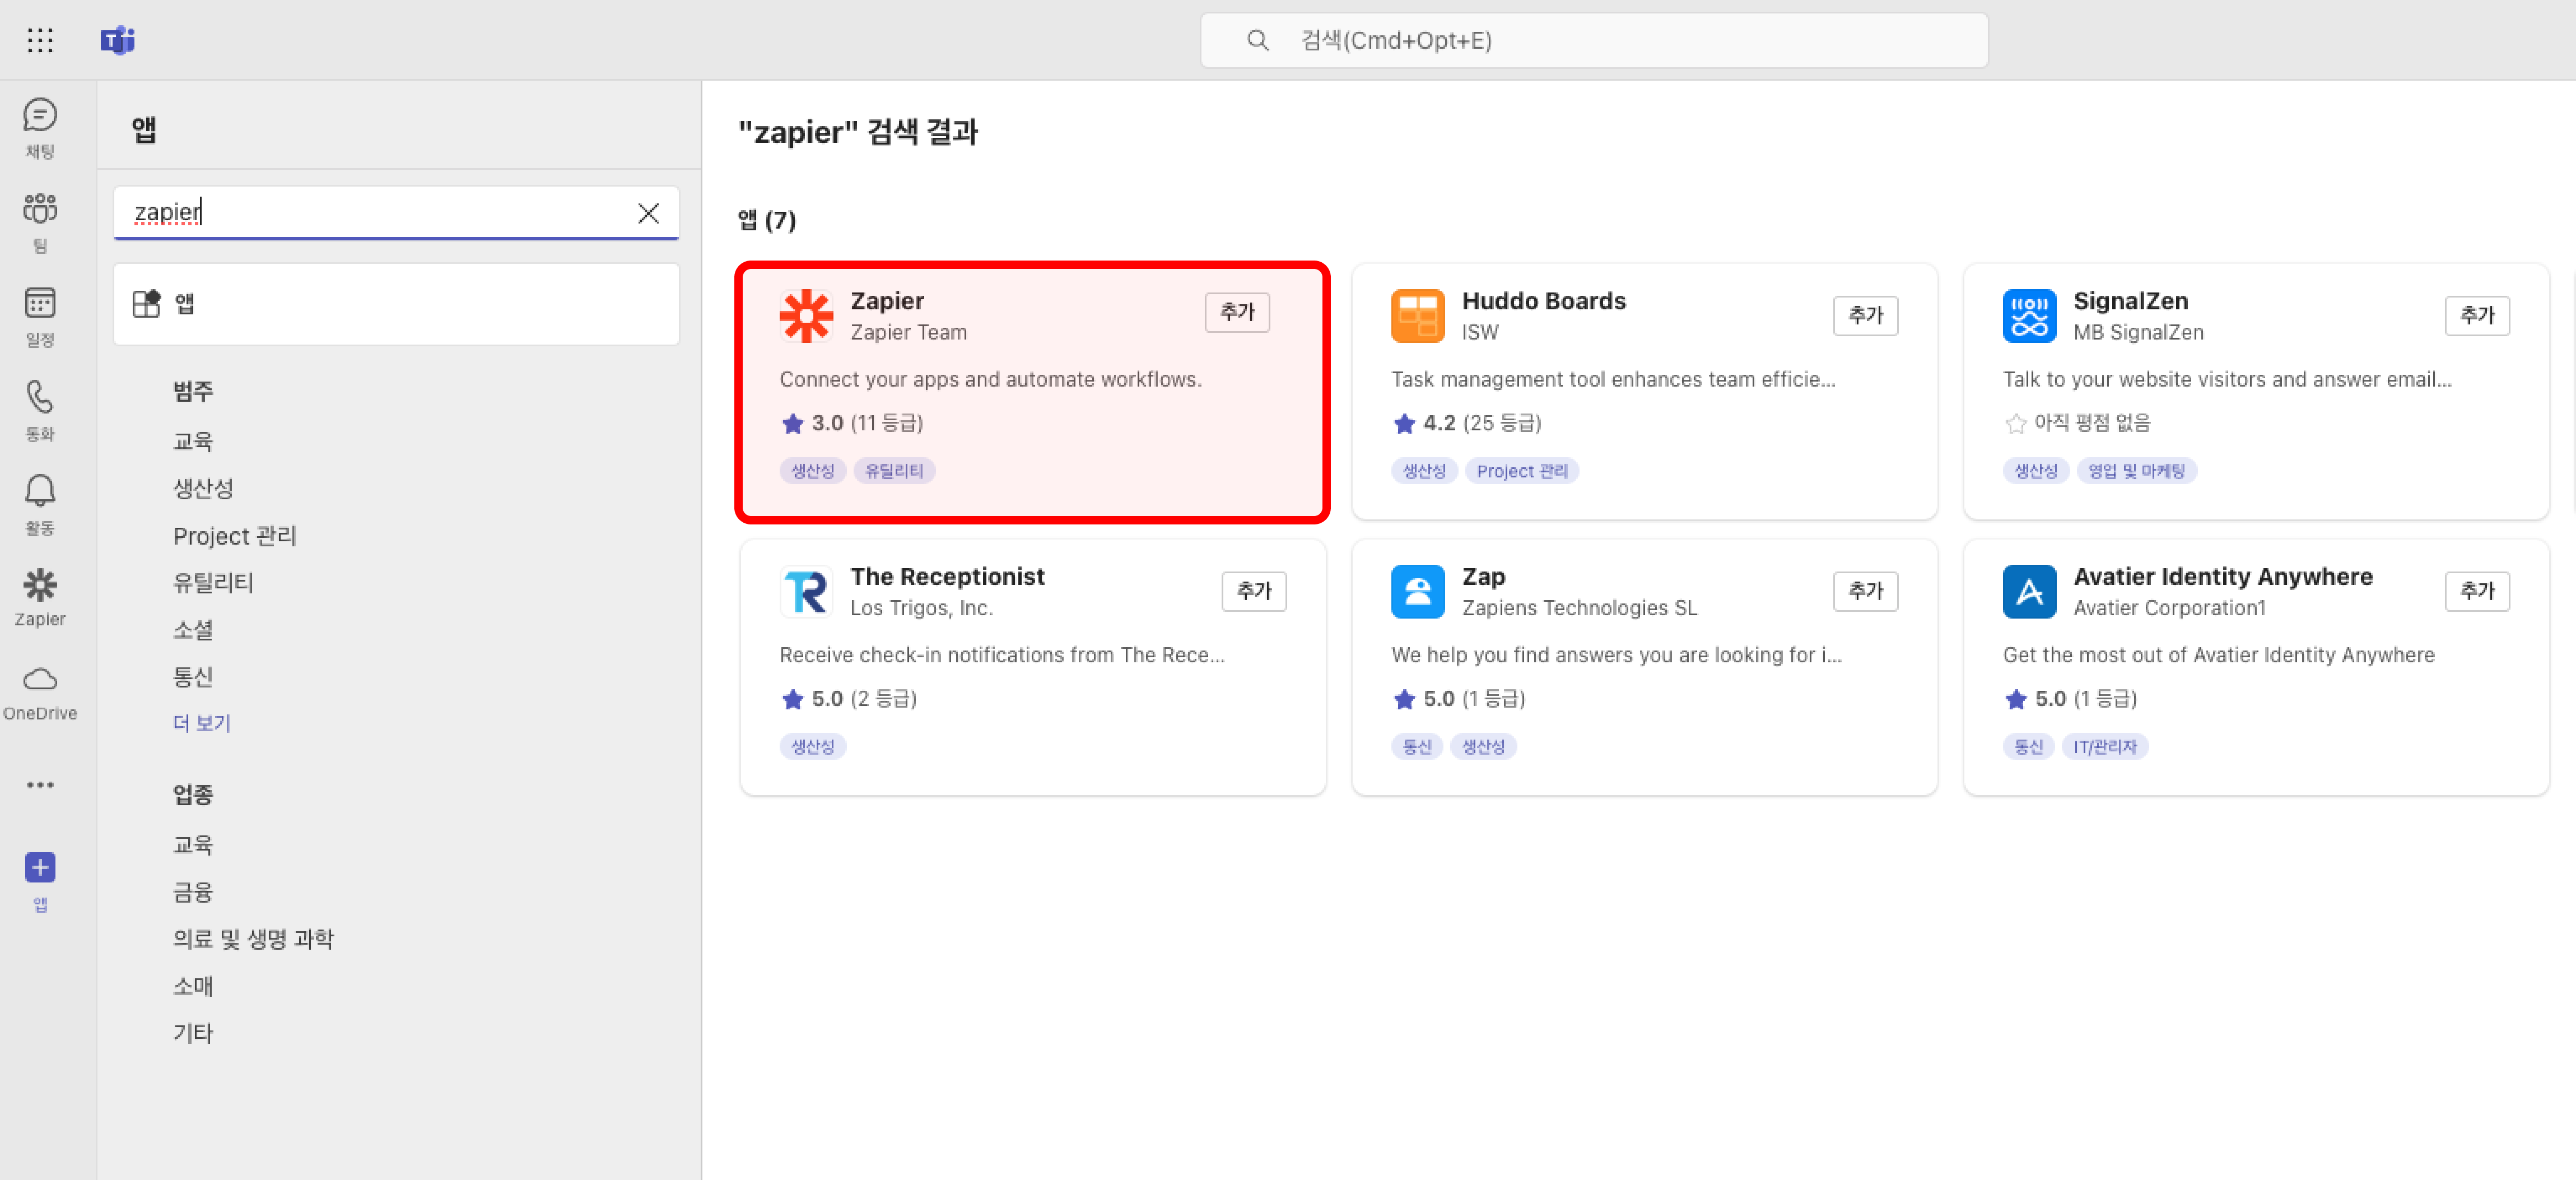The height and width of the screenshot is (1180, 2576).
Task: Click 유틸리티 tag on Zapier card
Action: point(893,471)
